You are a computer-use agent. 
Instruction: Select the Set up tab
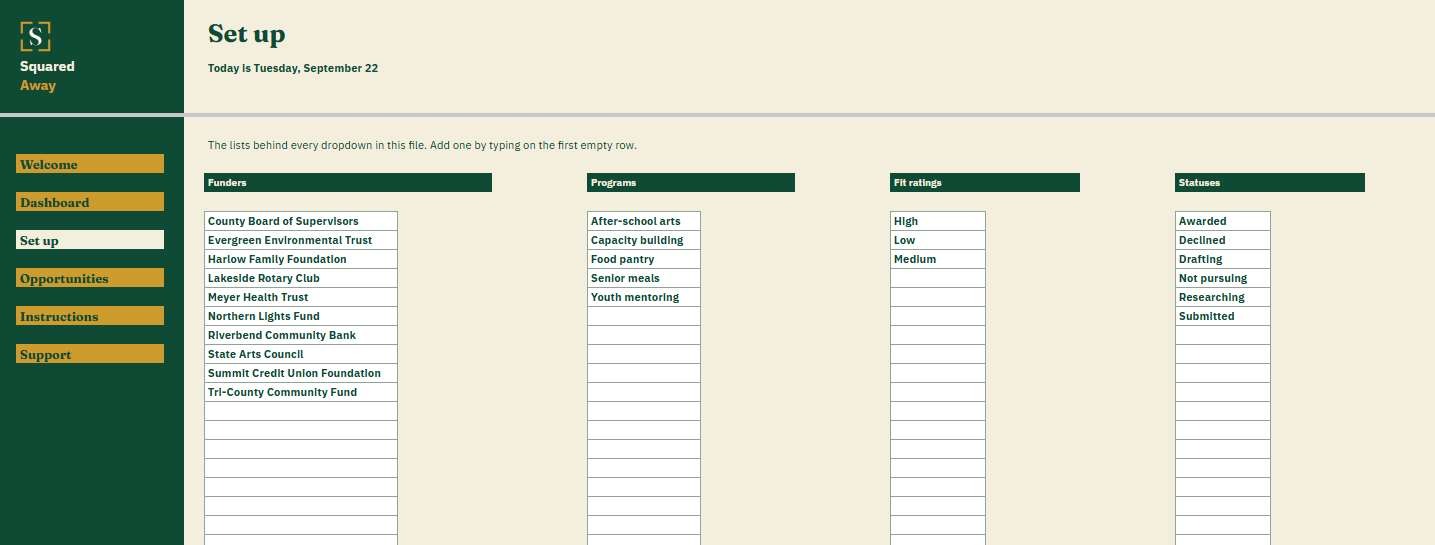pyautogui.click(x=90, y=240)
